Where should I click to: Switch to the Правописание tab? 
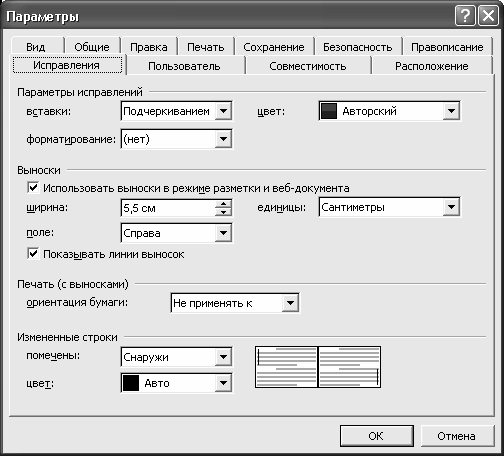[447, 47]
